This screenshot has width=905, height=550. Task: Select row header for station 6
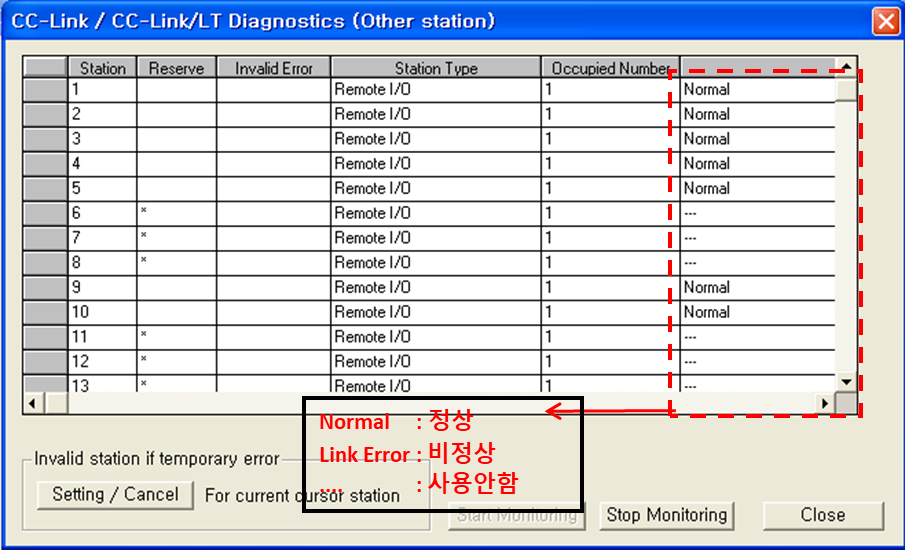pyautogui.click(x=45, y=214)
